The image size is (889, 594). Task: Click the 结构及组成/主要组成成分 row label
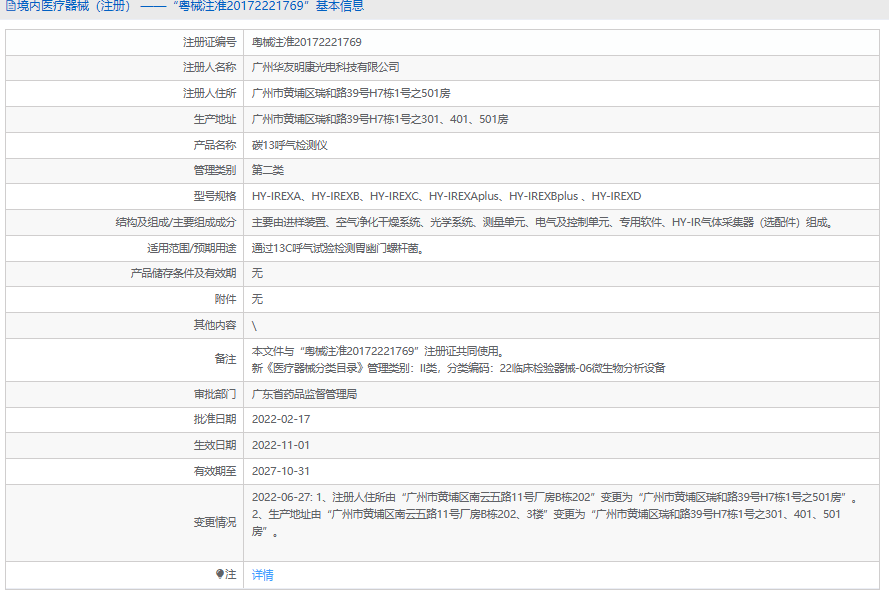(176, 222)
